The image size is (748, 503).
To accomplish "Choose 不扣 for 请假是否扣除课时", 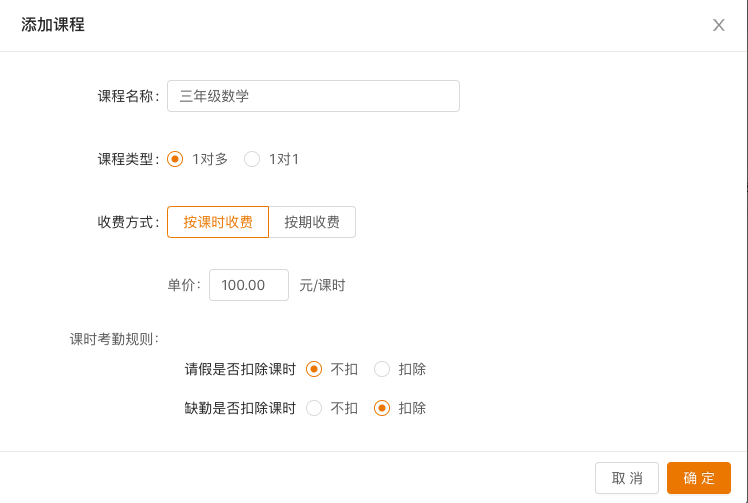I will click(314, 369).
